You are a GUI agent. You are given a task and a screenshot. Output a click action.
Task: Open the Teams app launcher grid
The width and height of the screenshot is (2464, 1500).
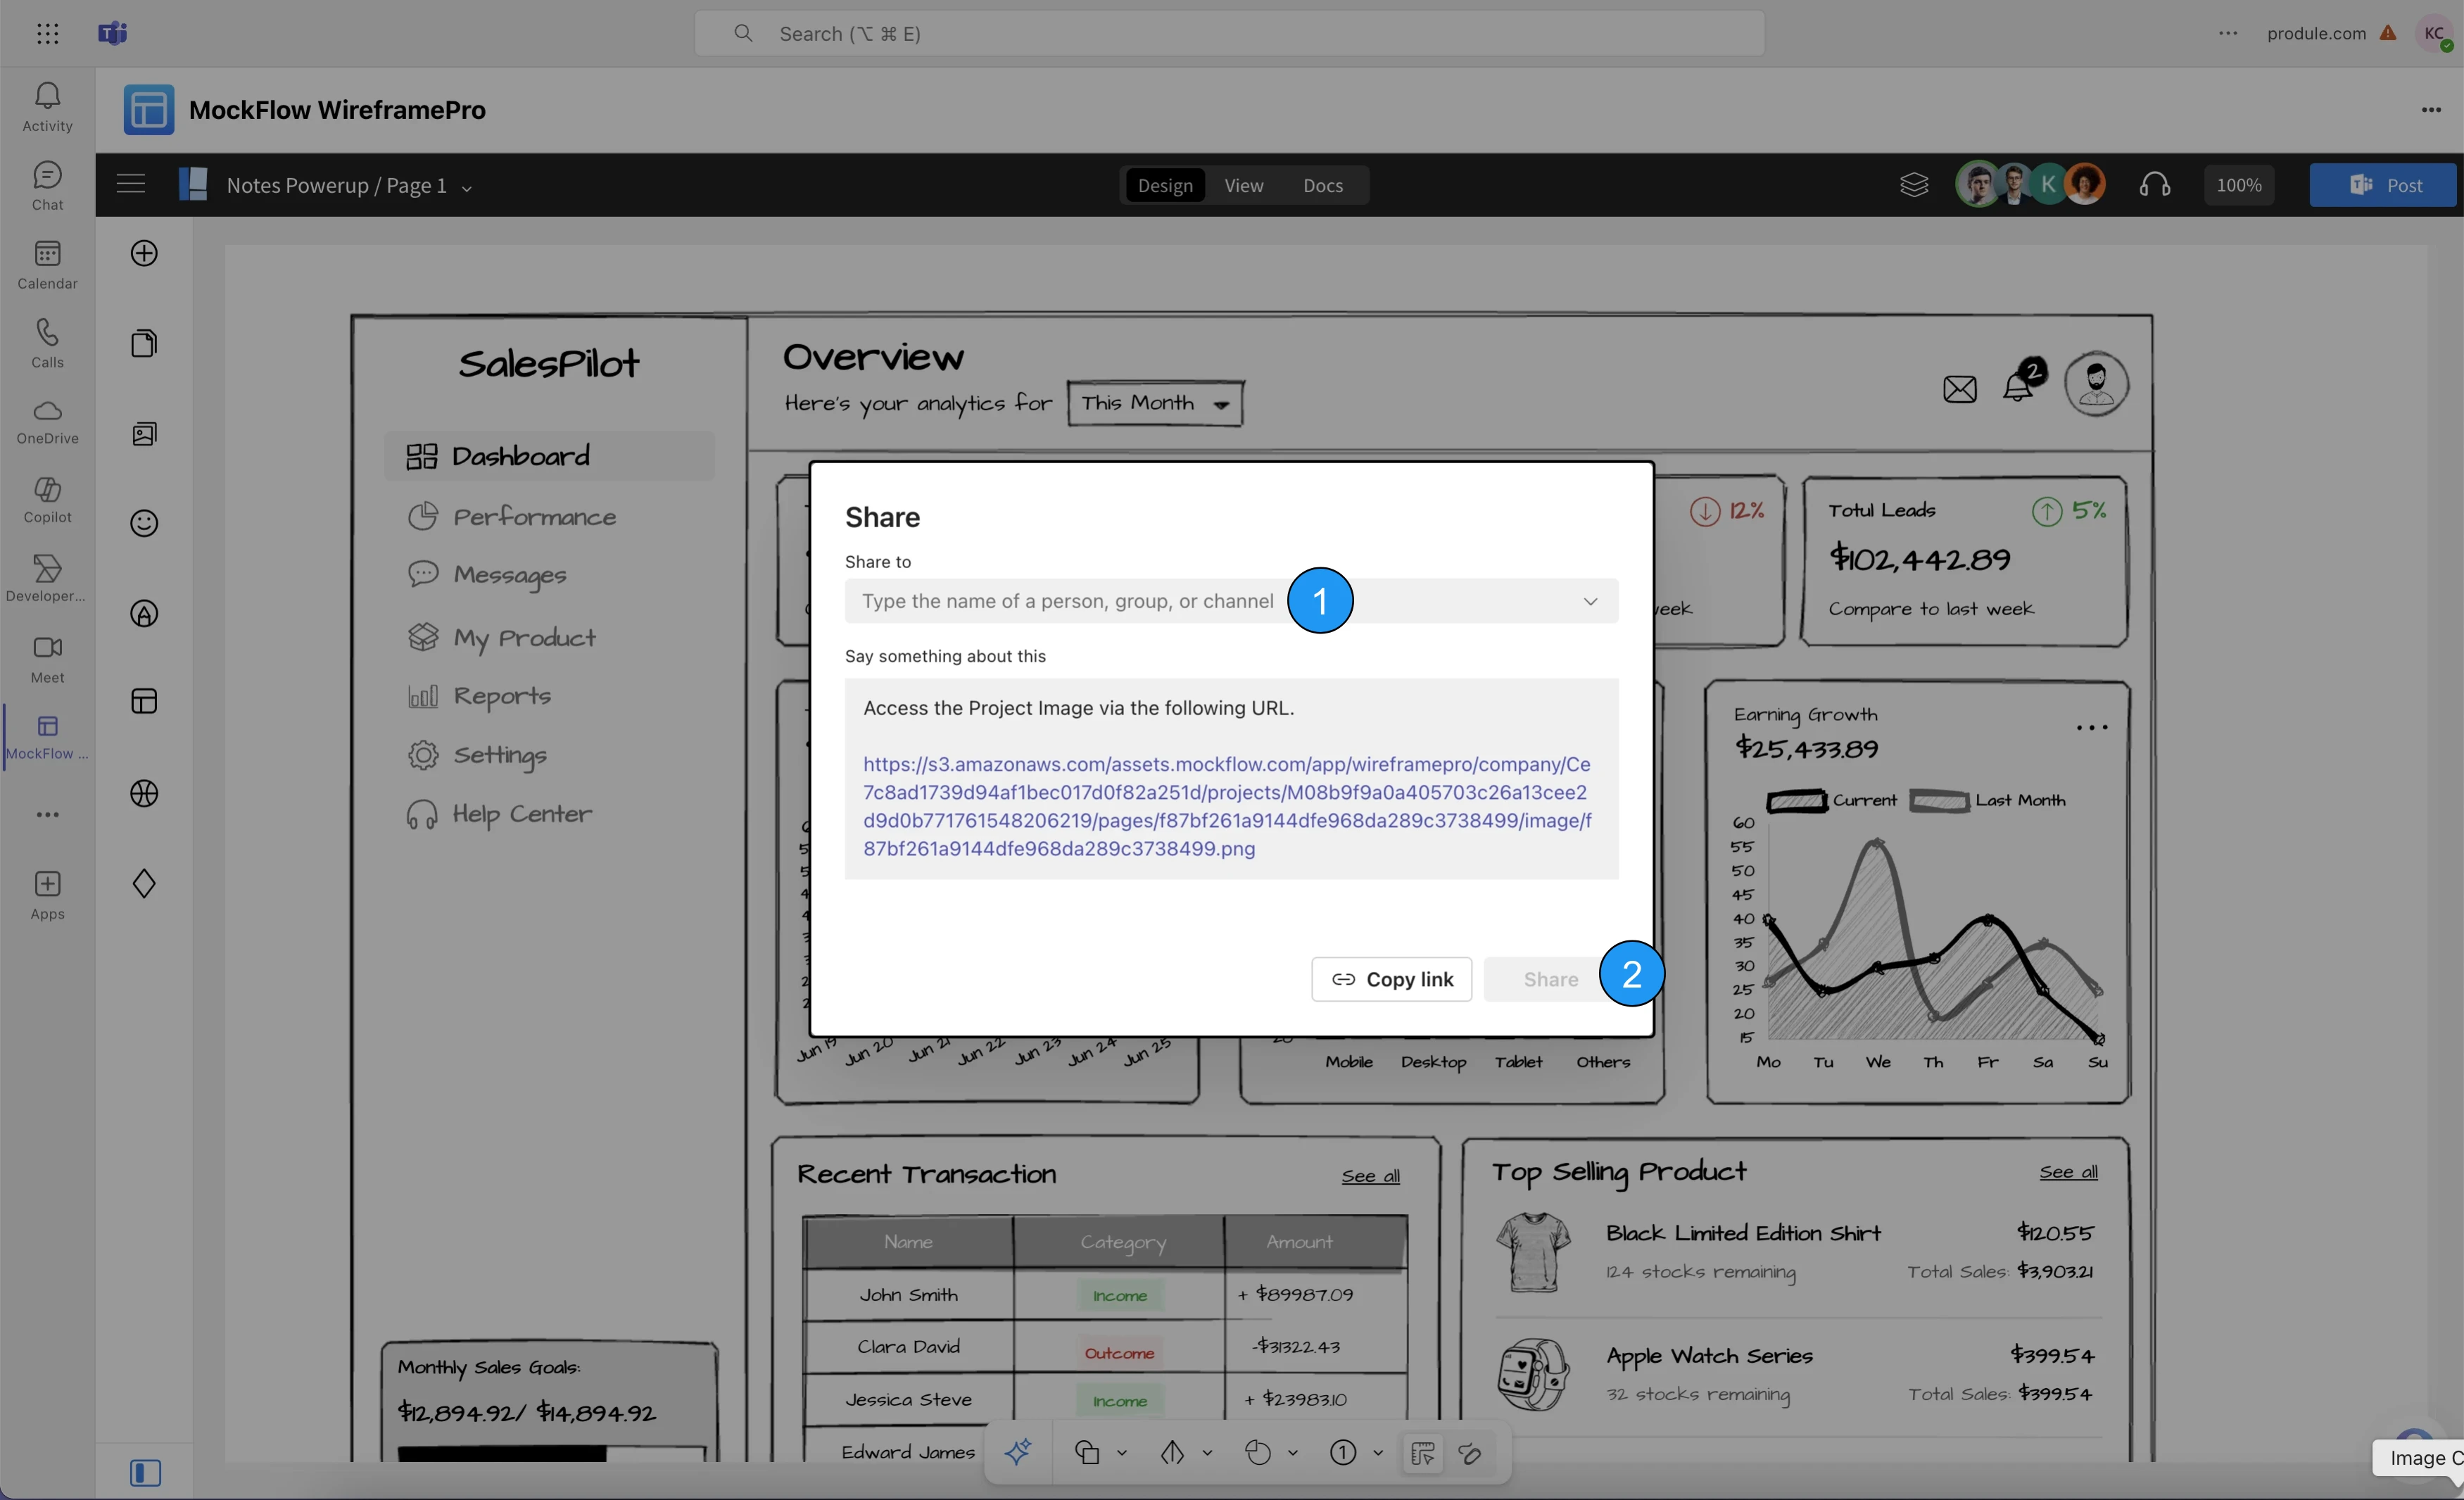47,33
